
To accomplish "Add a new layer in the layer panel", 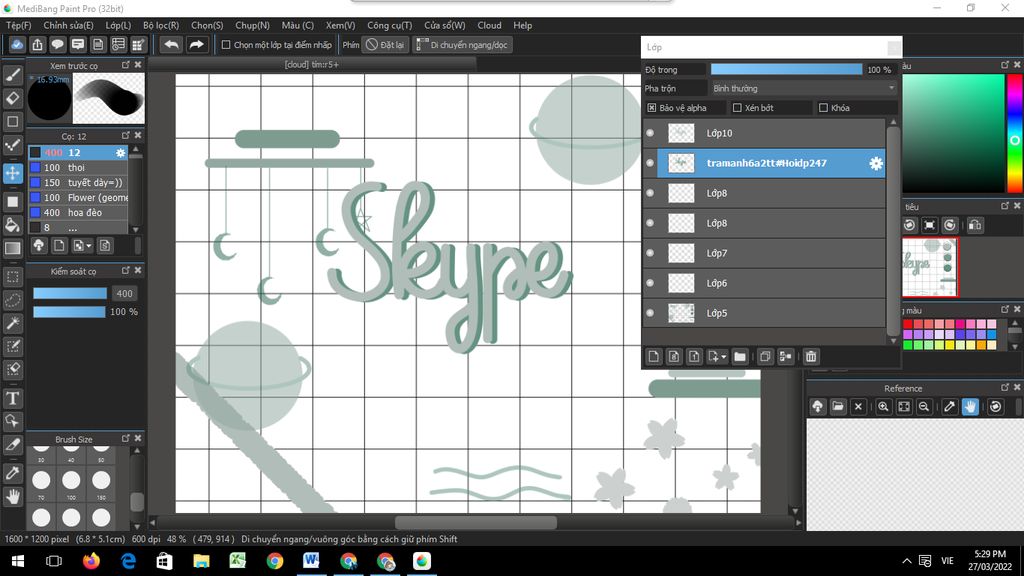I will tap(654, 356).
